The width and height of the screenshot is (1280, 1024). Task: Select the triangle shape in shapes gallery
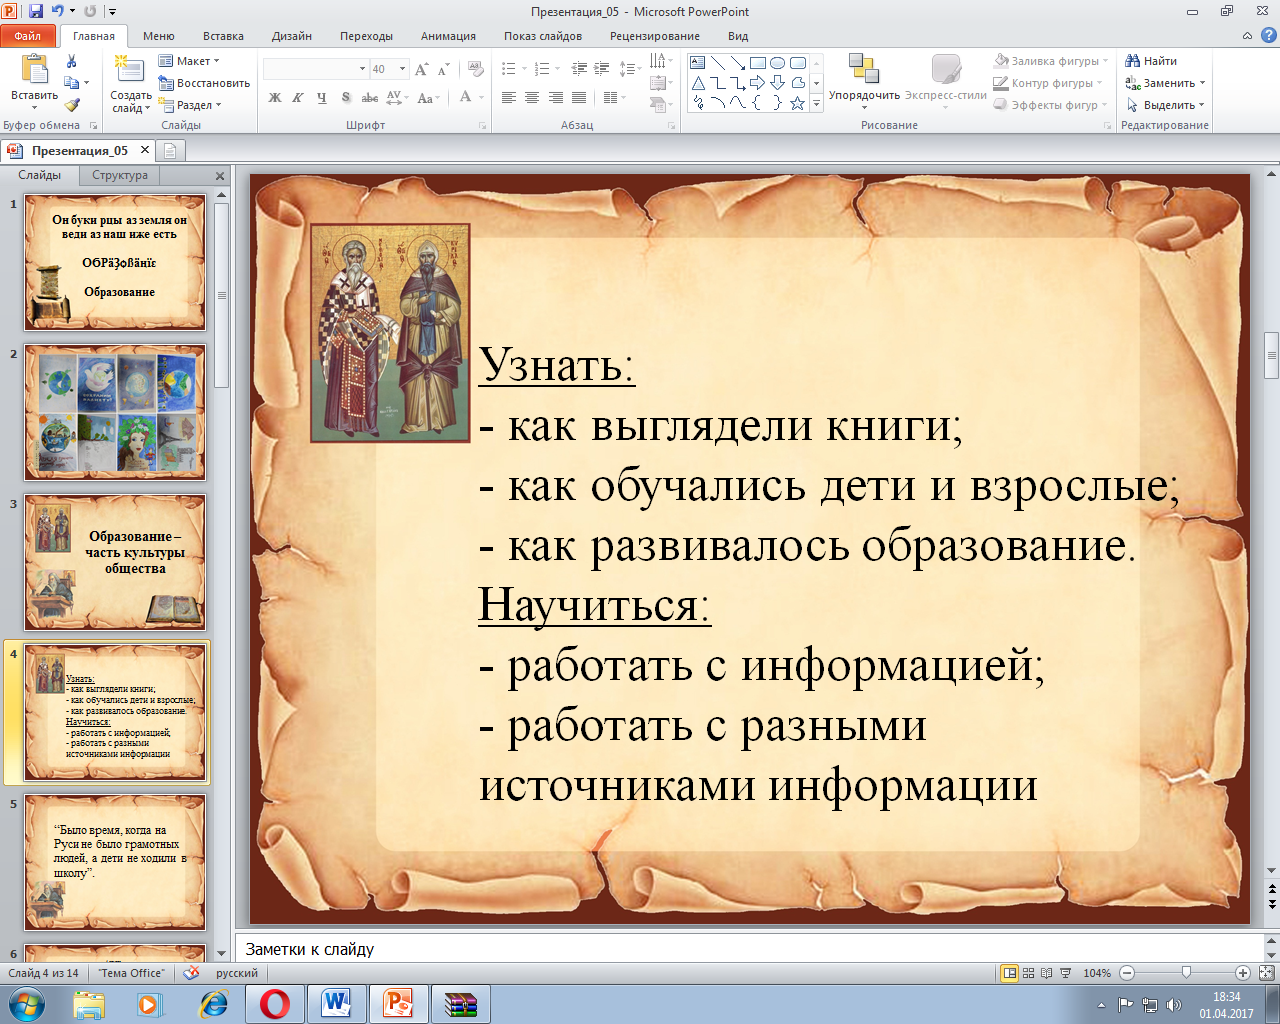pyautogui.click(x=698, y=83)
